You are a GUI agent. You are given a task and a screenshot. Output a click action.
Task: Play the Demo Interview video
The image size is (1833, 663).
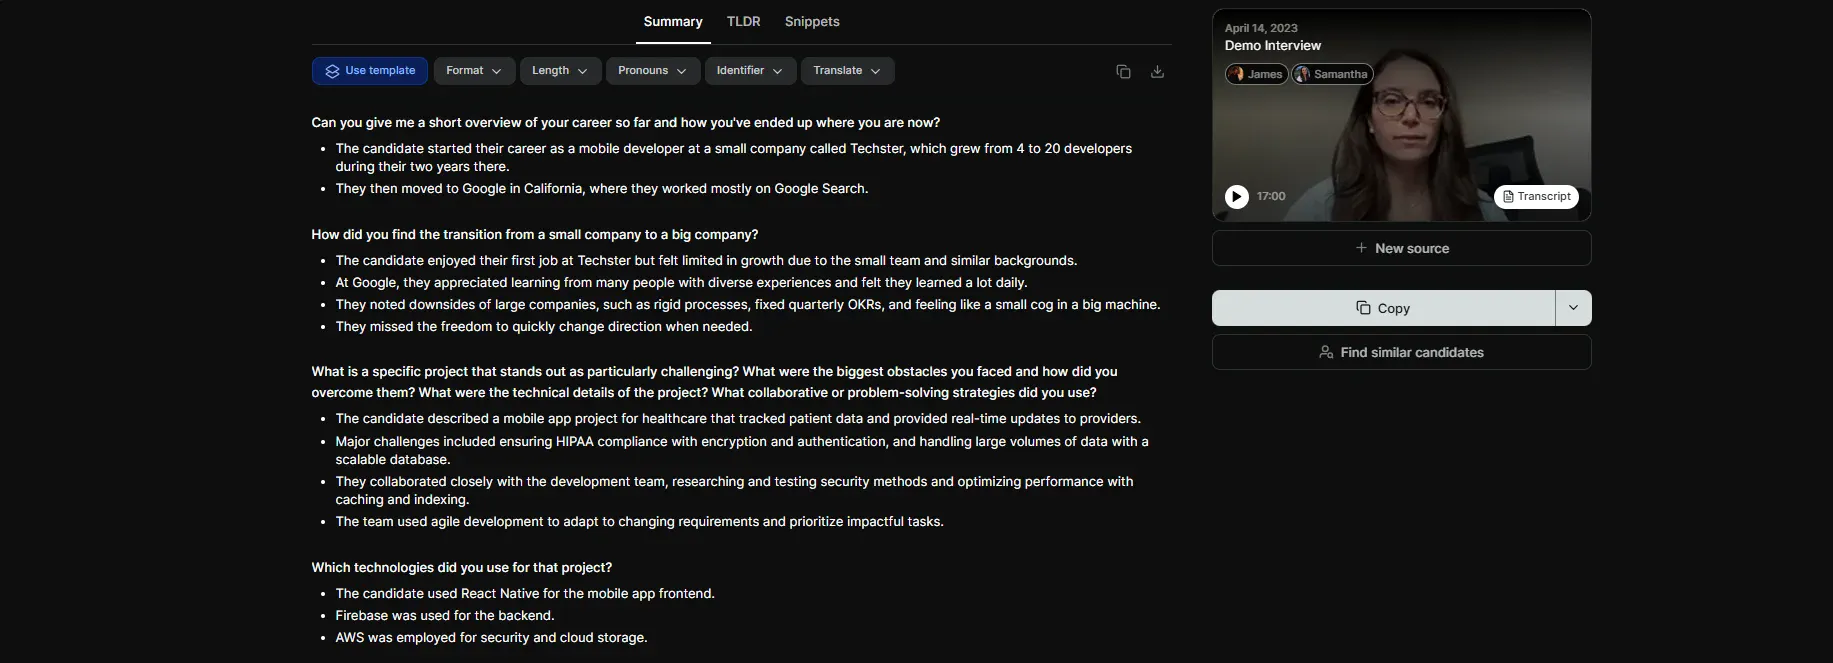coord(1237,196)
